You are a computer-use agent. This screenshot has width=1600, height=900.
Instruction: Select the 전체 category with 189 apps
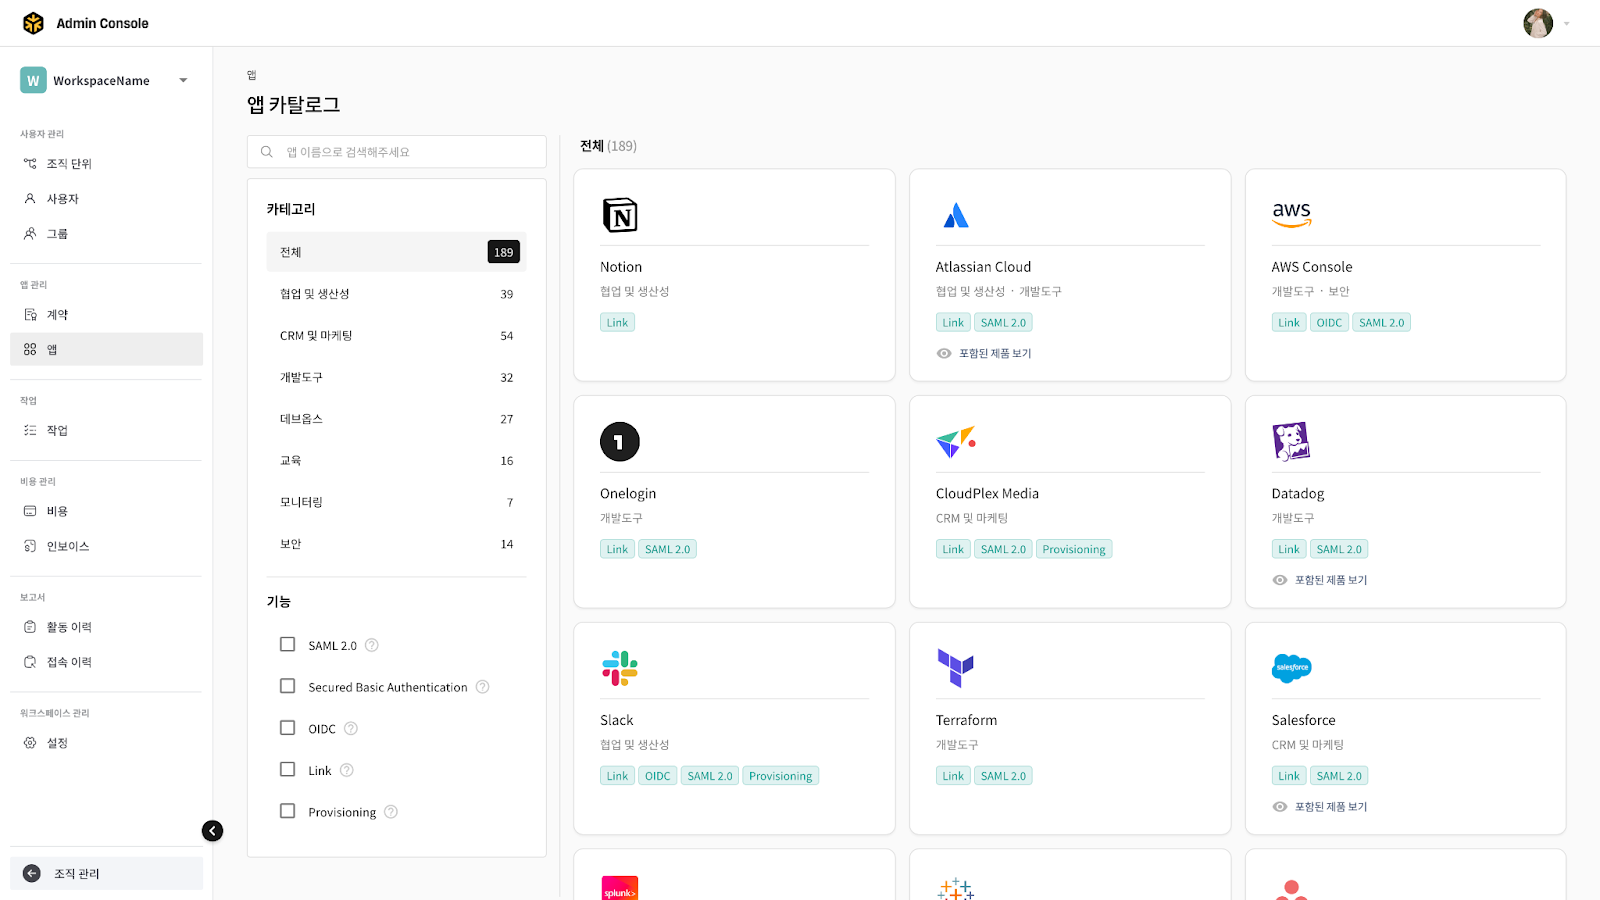pos(396,252)
